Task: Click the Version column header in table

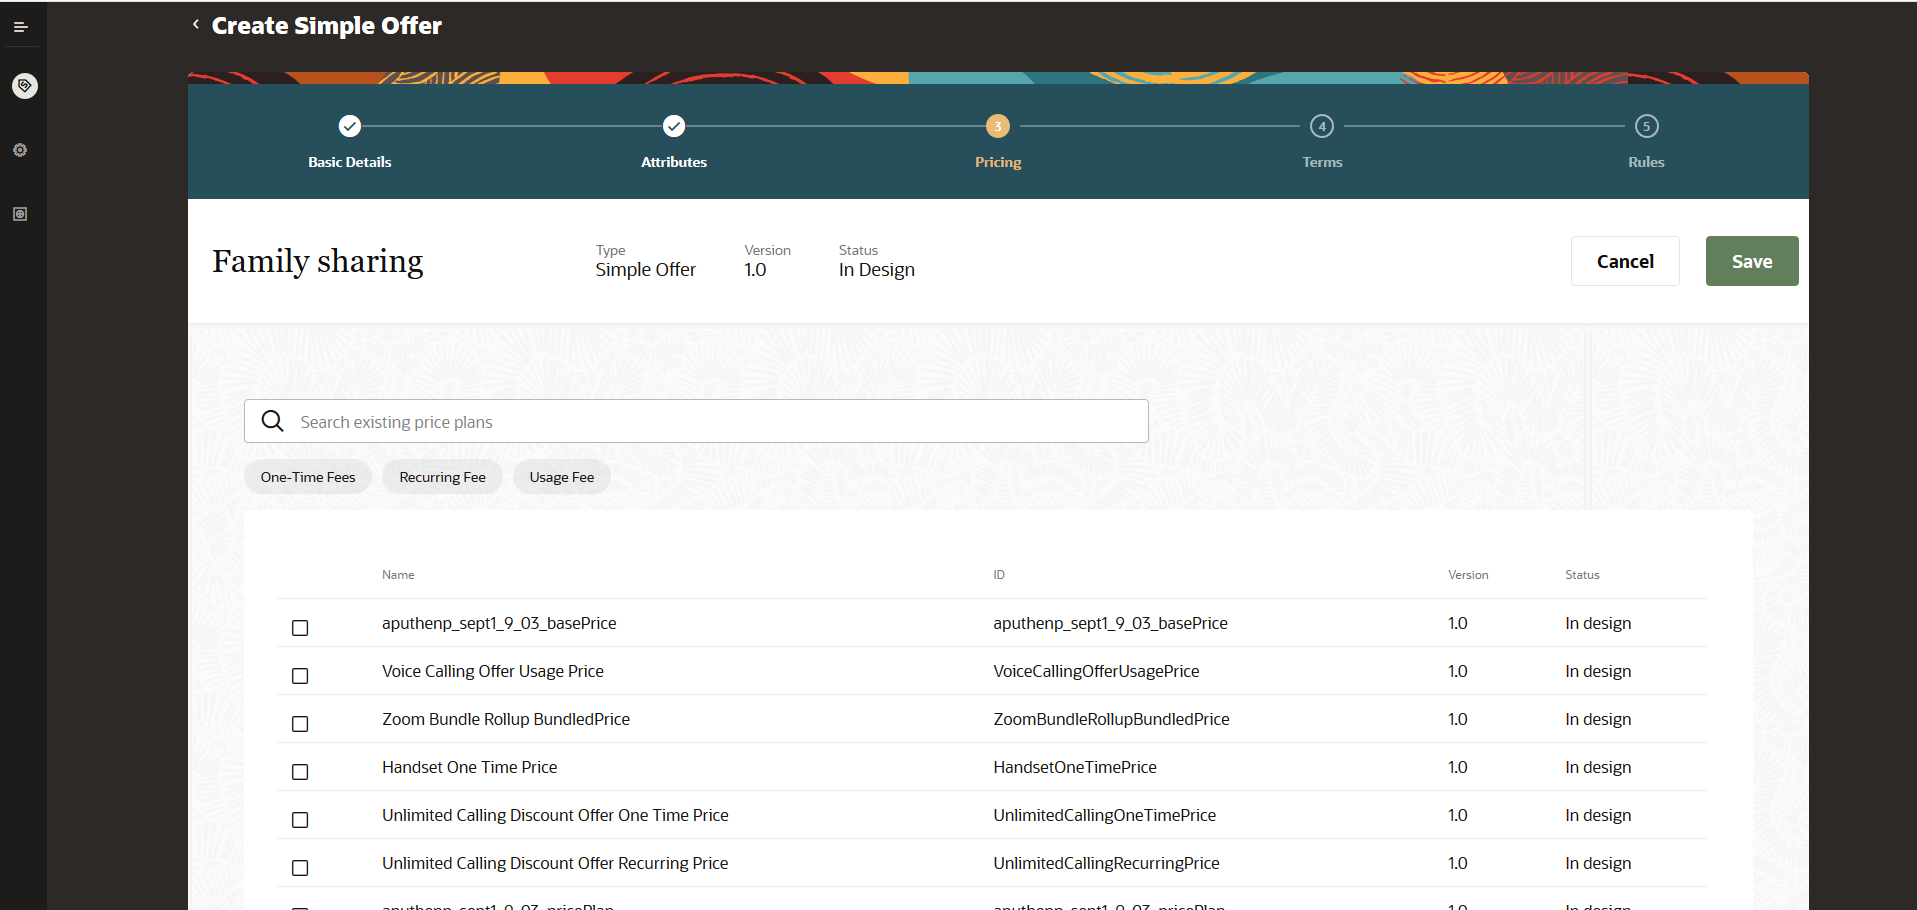Action: pos(1468,575)
